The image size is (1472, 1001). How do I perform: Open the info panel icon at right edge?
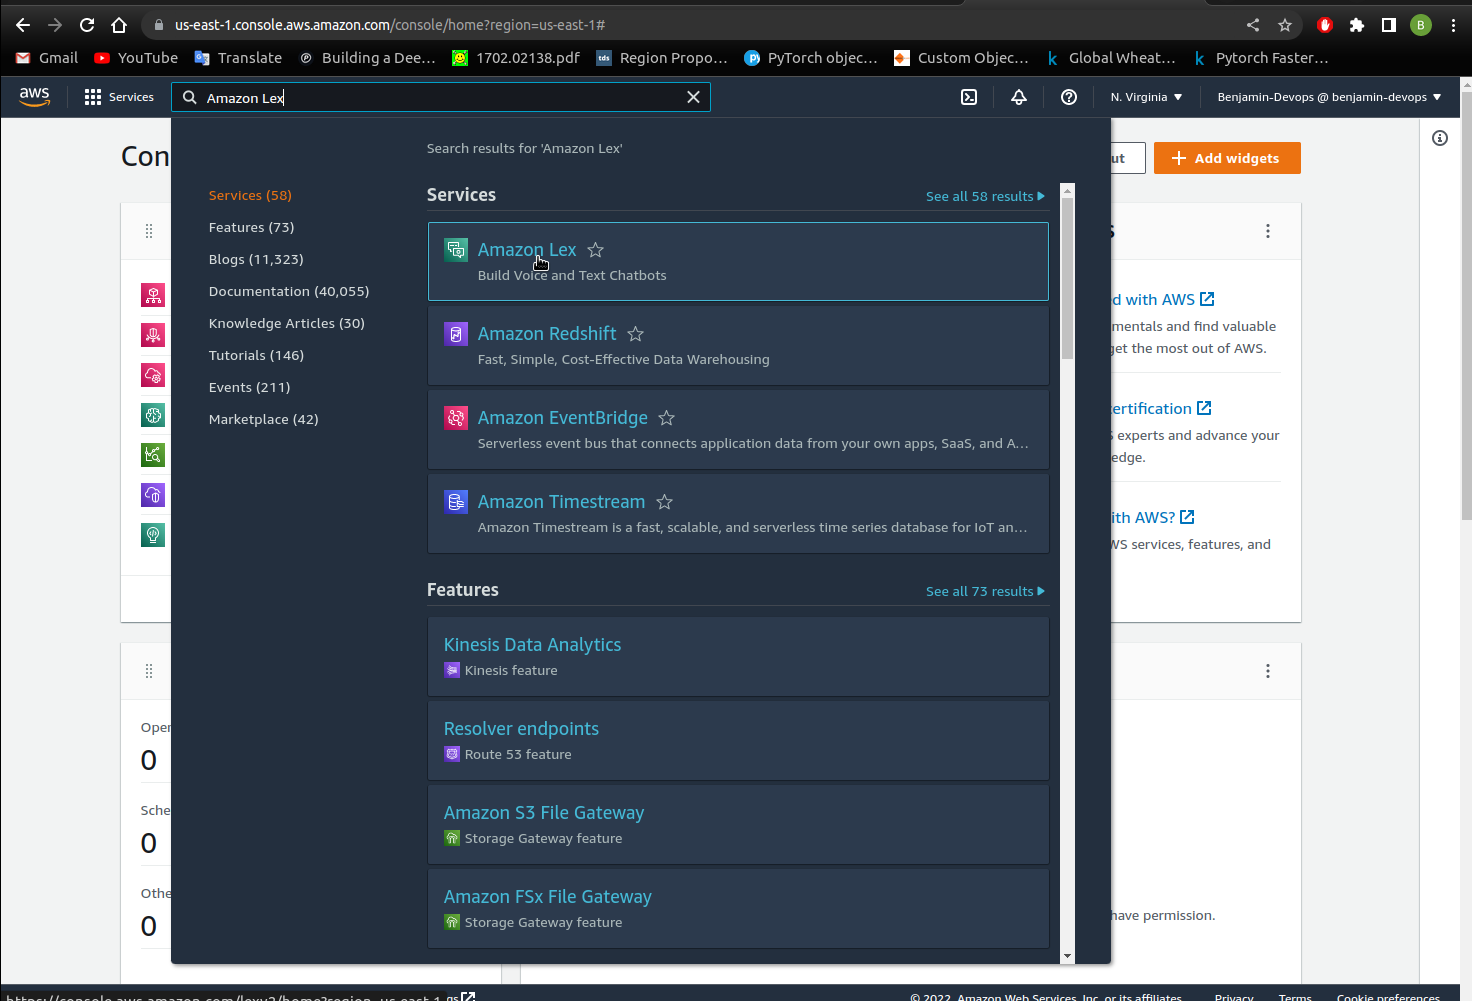(1440, 138)
